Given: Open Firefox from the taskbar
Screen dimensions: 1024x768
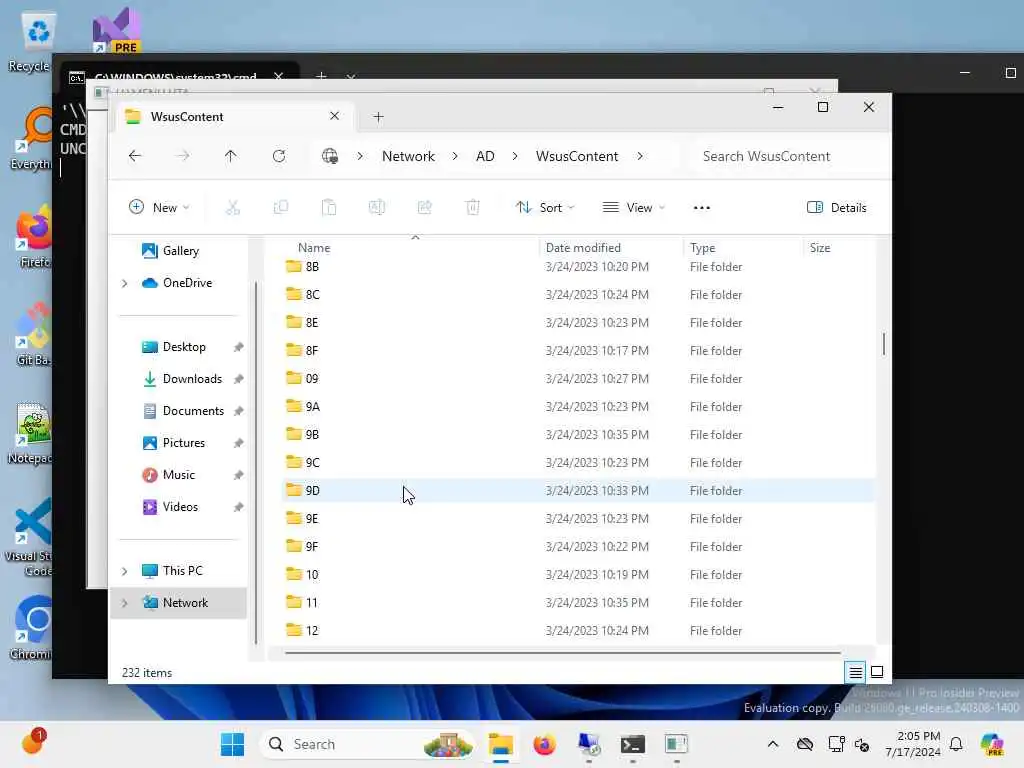Looking at the screenshot, I should 545,744.
